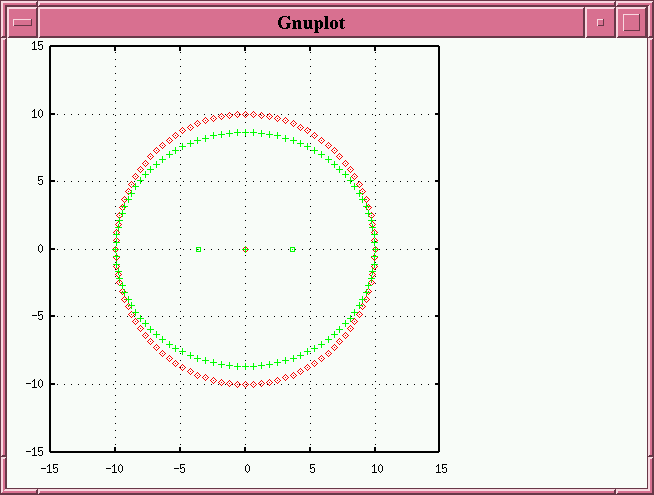Click the y-axis label 10
The image size is (654, 495).
[x=36, y=114]
